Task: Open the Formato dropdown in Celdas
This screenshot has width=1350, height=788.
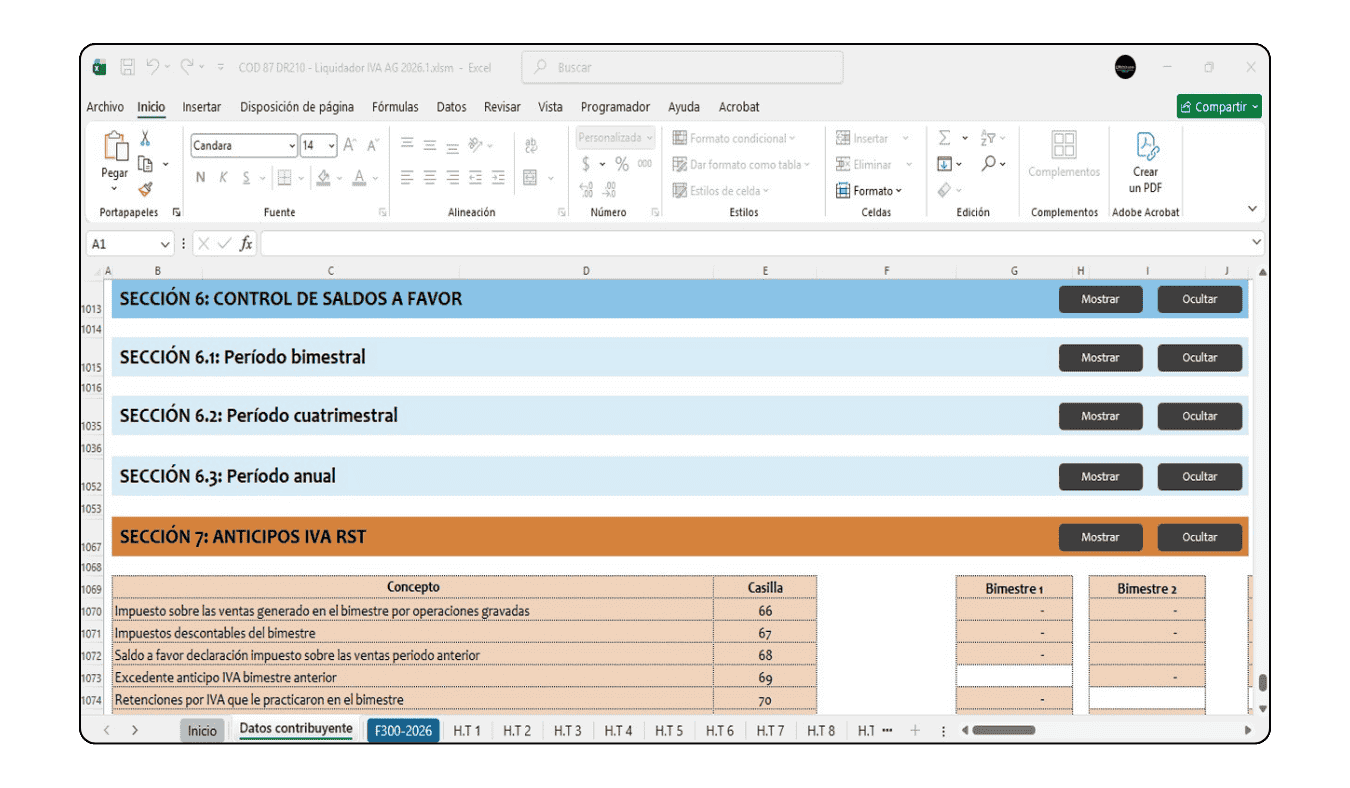Action: click(x=868, y=191)
